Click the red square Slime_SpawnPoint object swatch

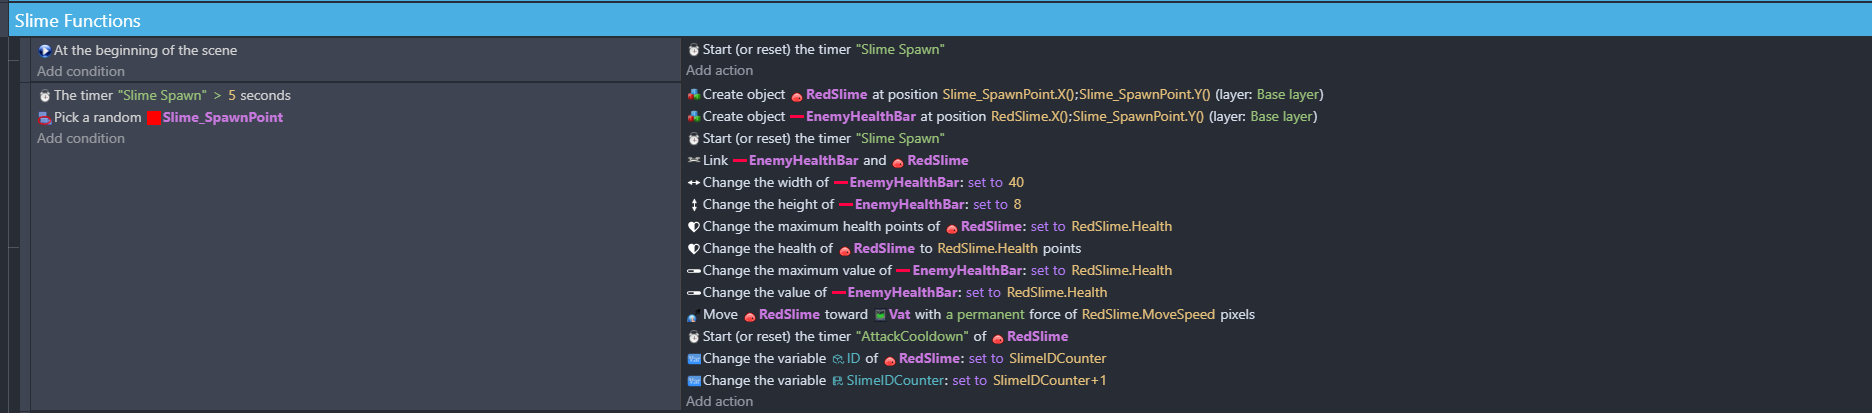(x=154, y=118)
